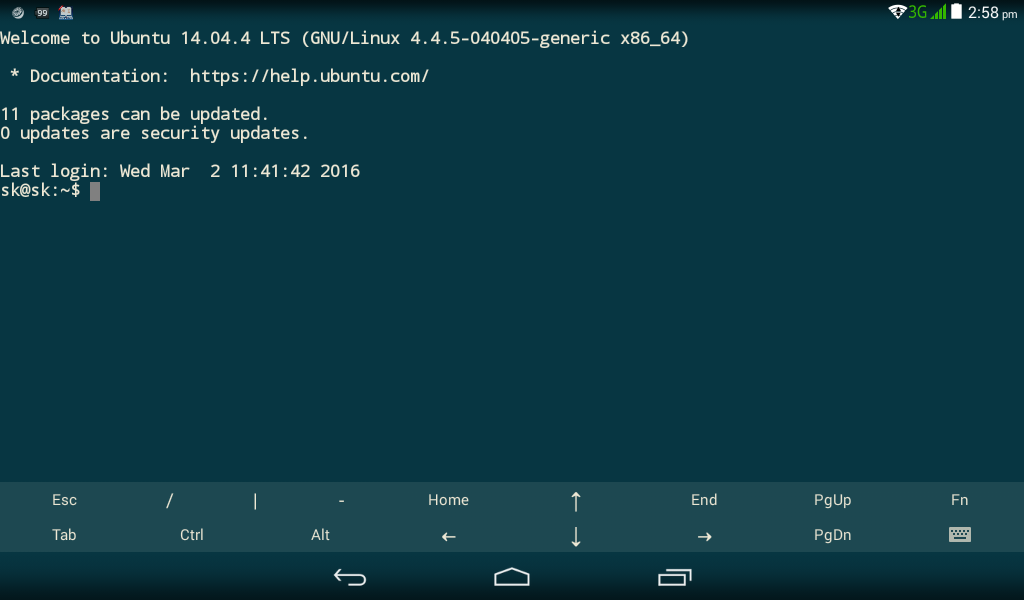Tap the pipe character key
This screenshot has height=600, width=1024.
[255, 500]
